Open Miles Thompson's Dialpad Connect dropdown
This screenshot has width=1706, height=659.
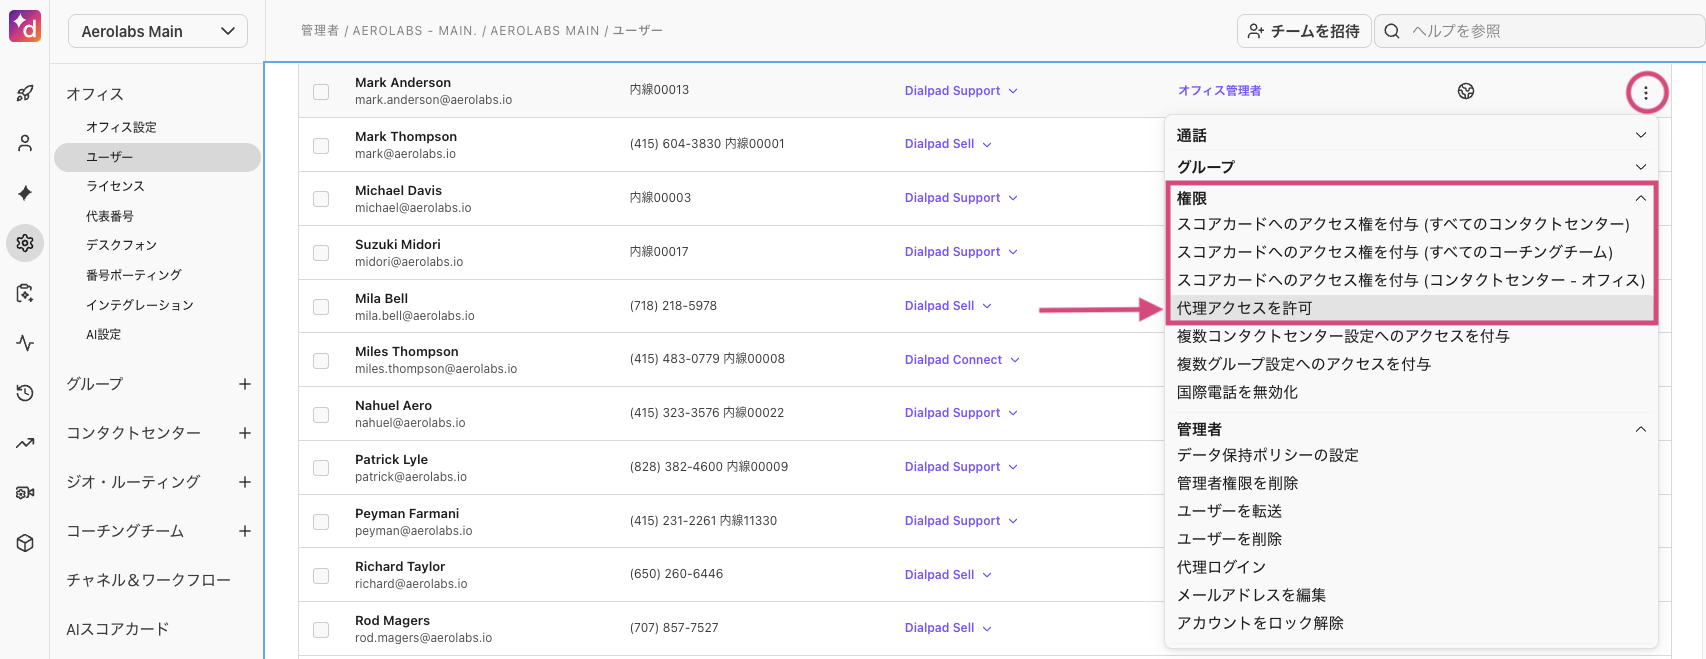coord(962,360)
